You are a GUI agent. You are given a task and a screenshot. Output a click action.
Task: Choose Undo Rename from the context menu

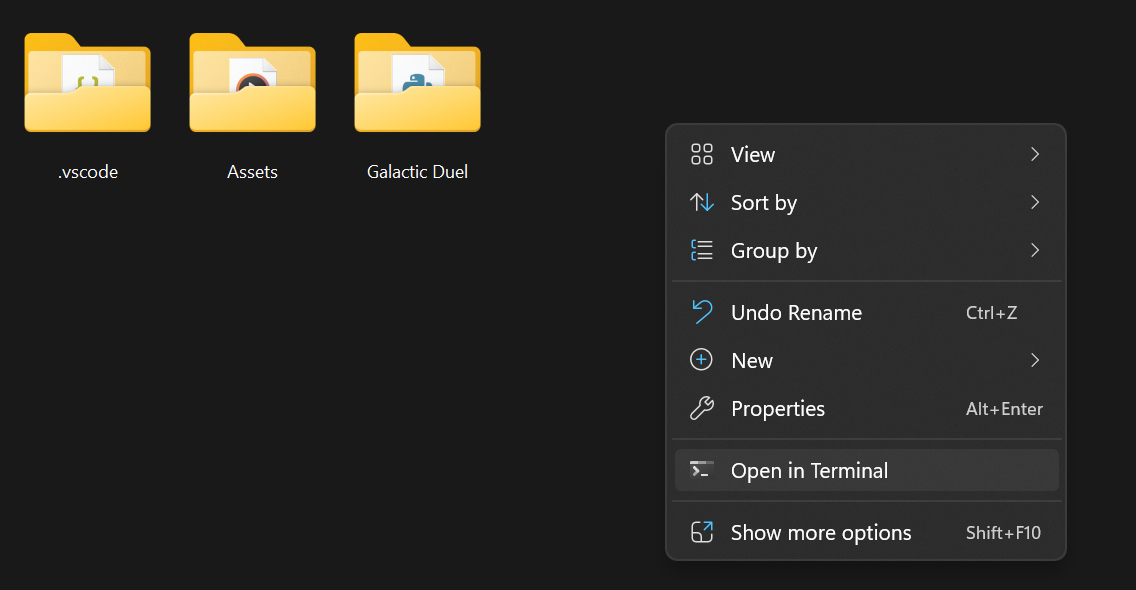click(866, 312)
